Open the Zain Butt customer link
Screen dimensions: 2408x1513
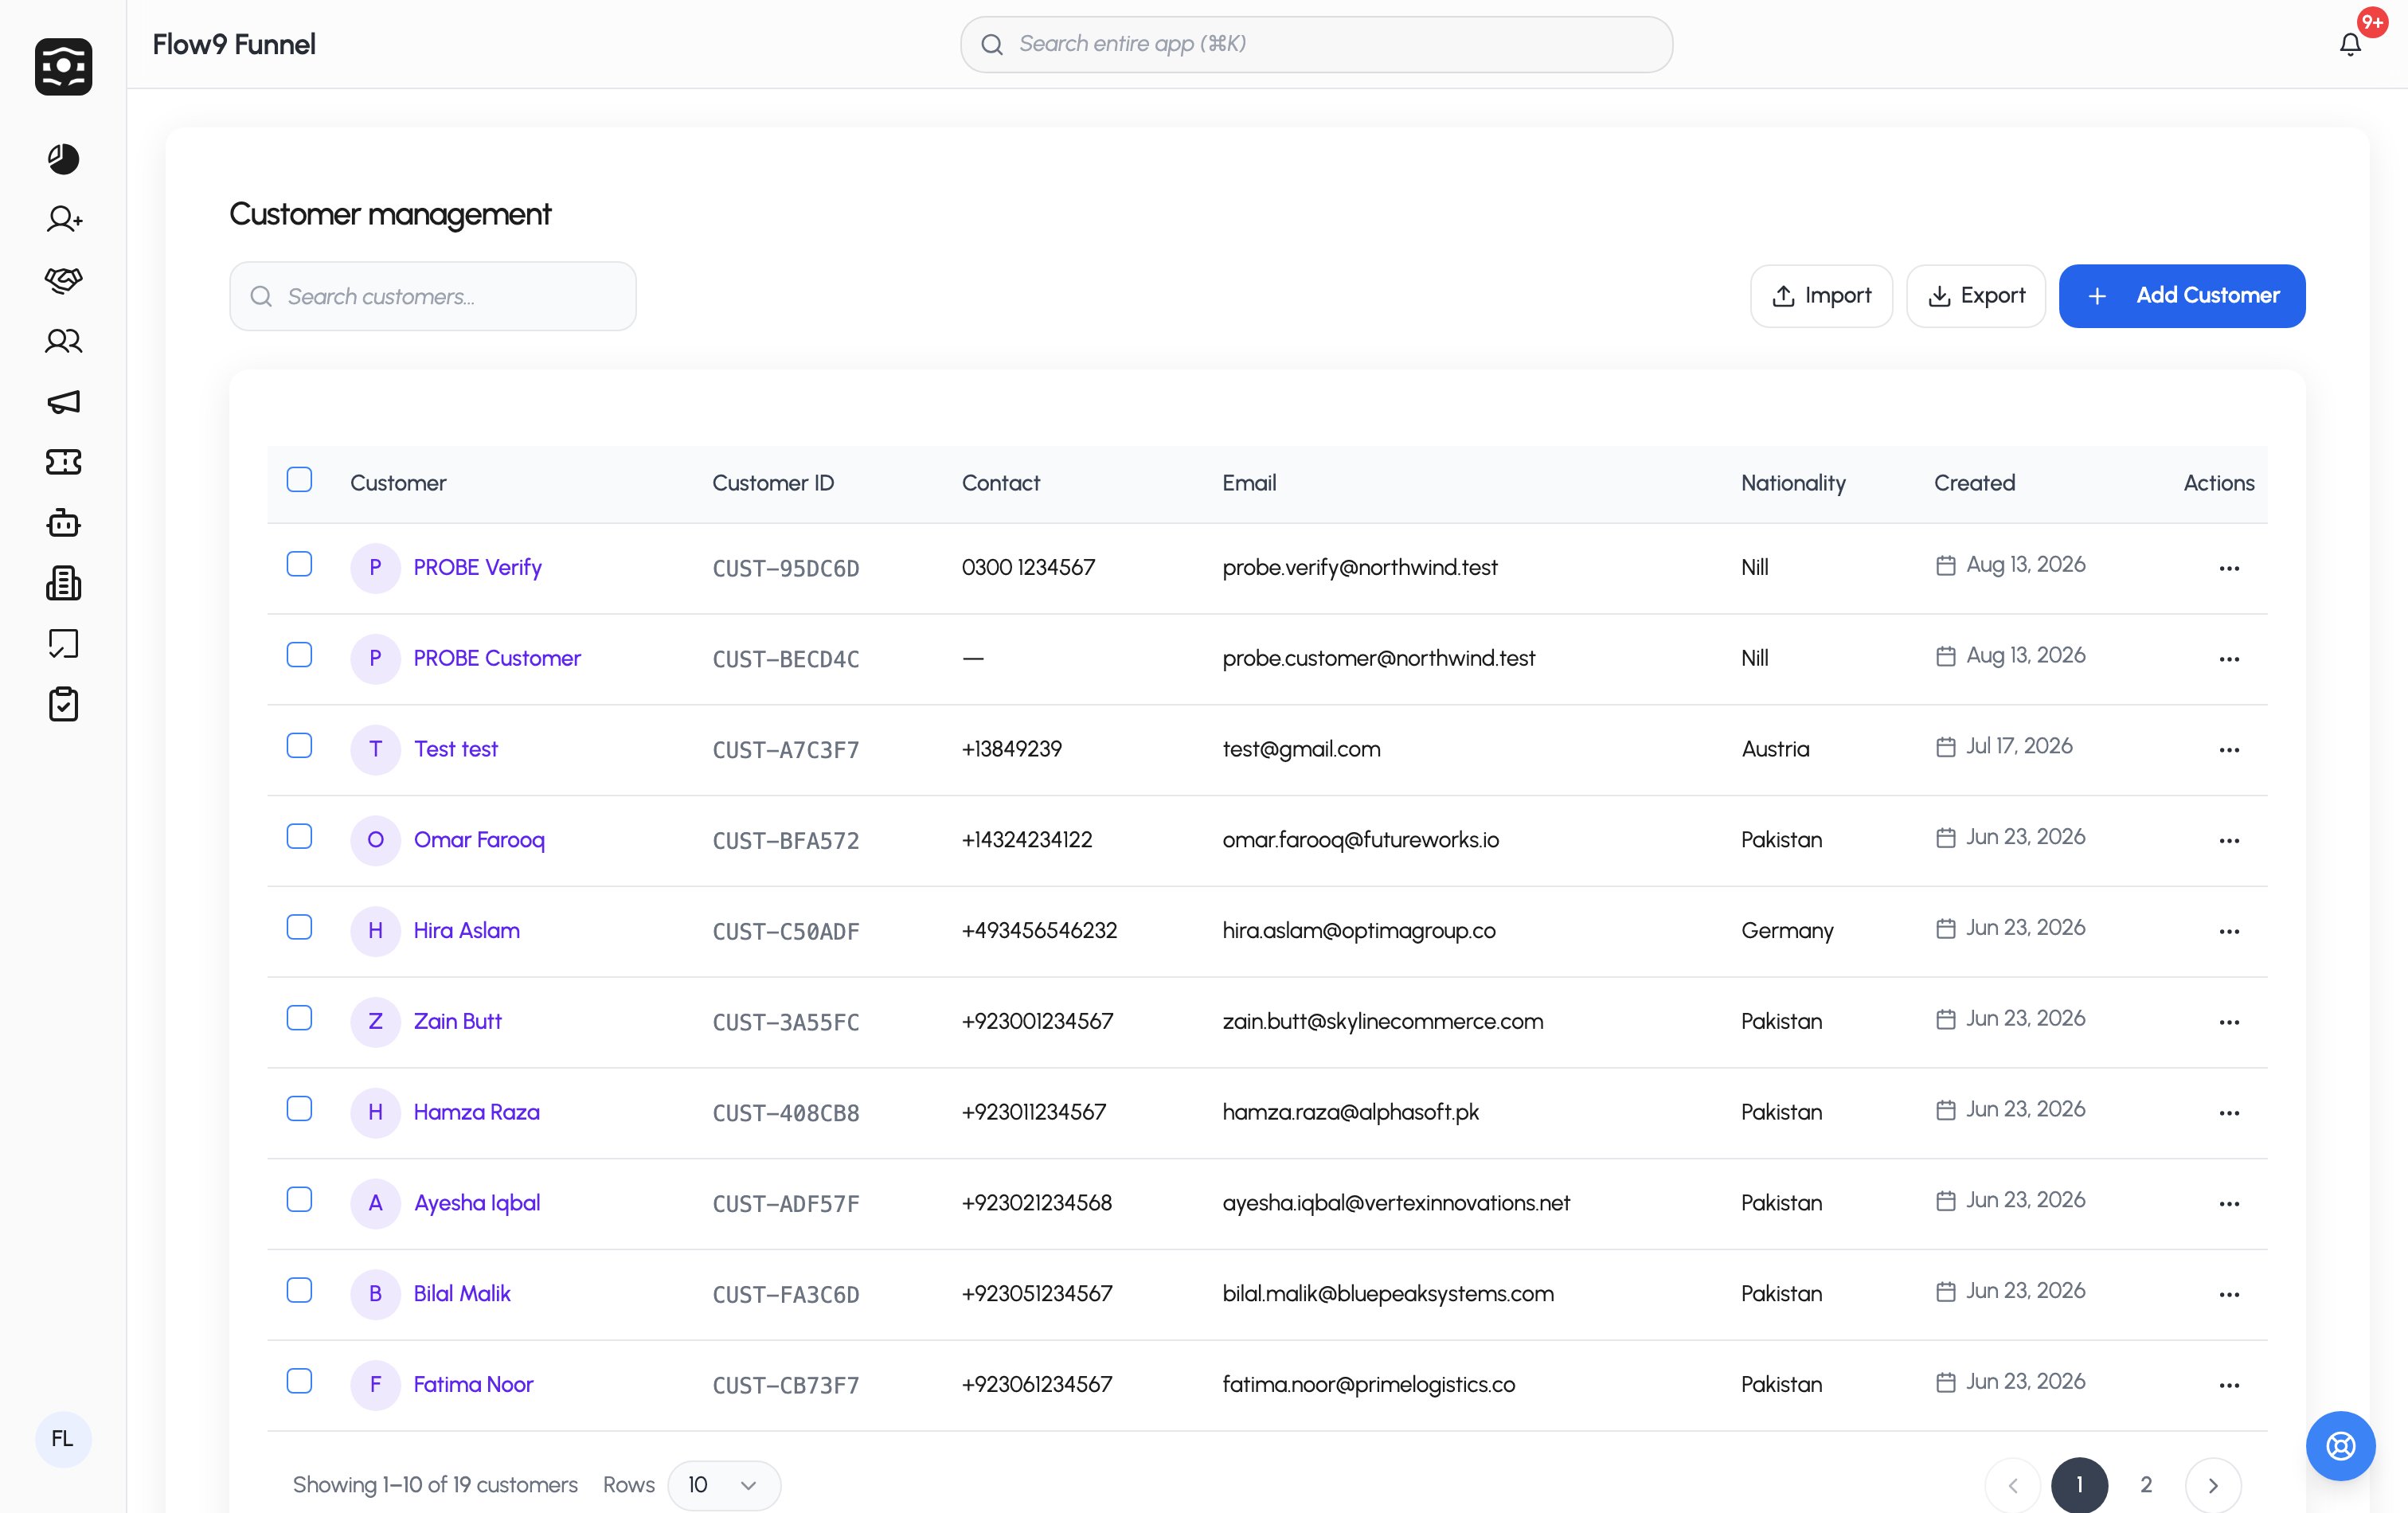(458, 1022)
